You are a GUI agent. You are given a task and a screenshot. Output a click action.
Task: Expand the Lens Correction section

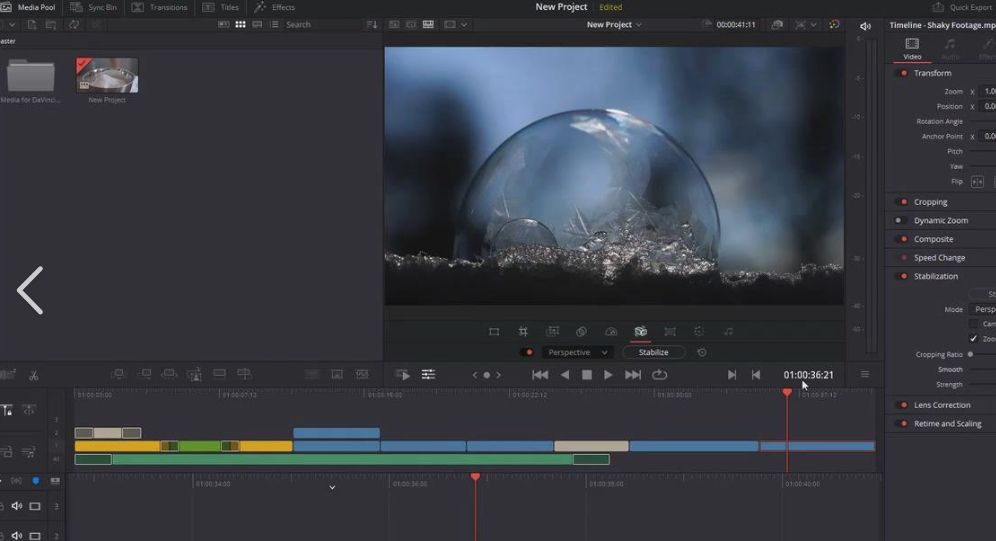pos(941,404)
